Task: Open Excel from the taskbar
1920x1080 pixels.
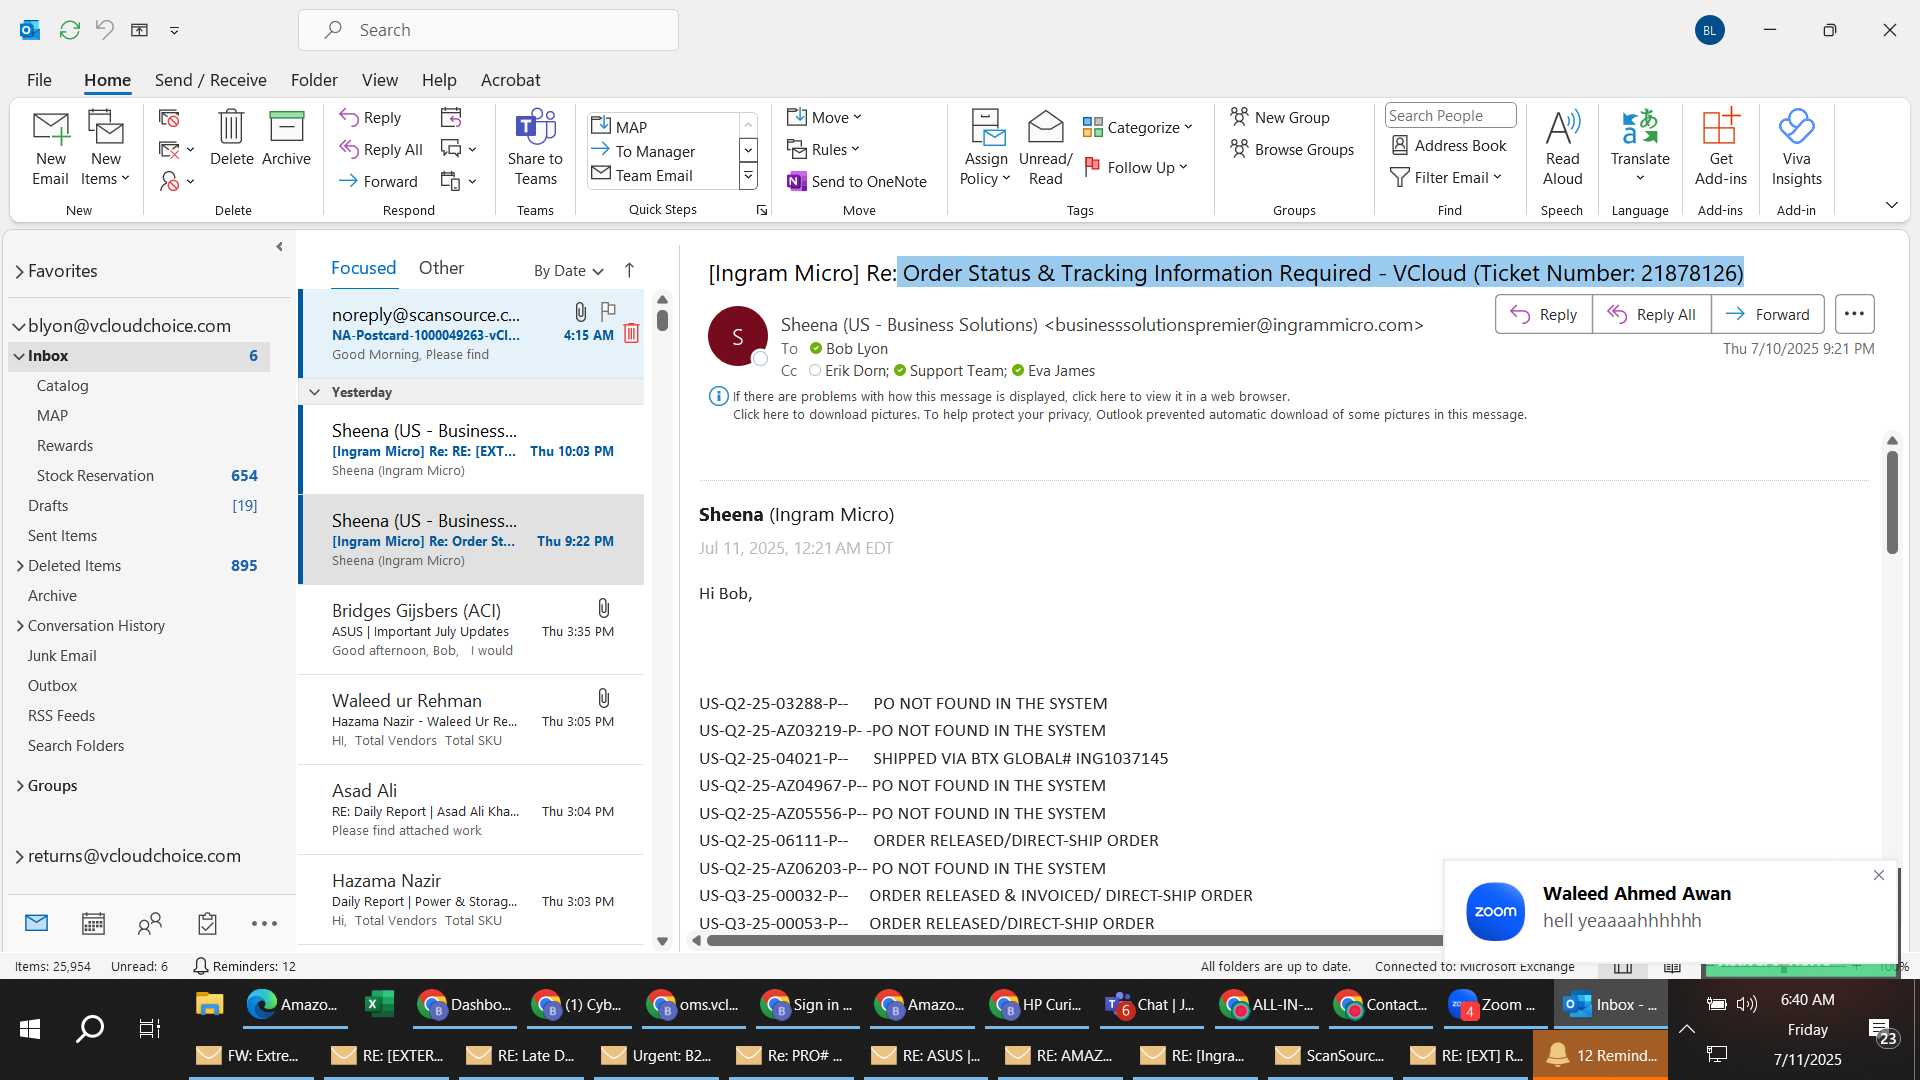Action: 379,1004
